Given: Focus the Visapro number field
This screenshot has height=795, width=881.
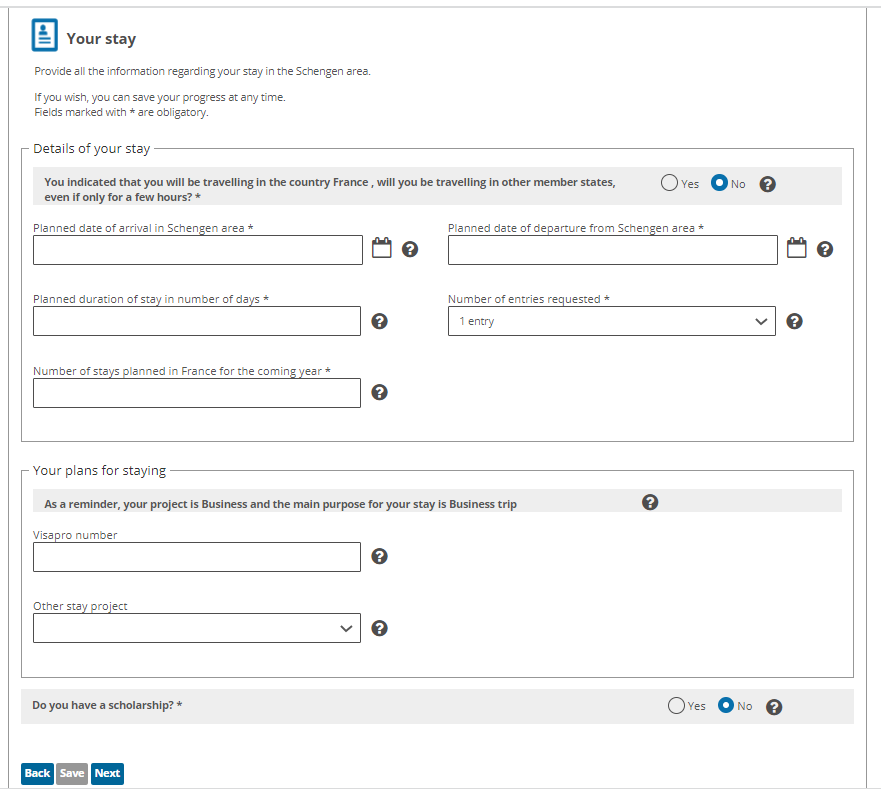Looking at the screenshot, I should tap(197, 557).
